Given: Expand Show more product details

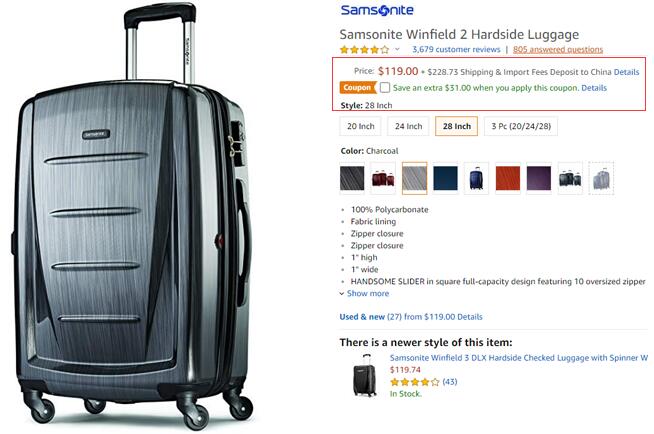Looking at the screenshot, I should [365, 294].
